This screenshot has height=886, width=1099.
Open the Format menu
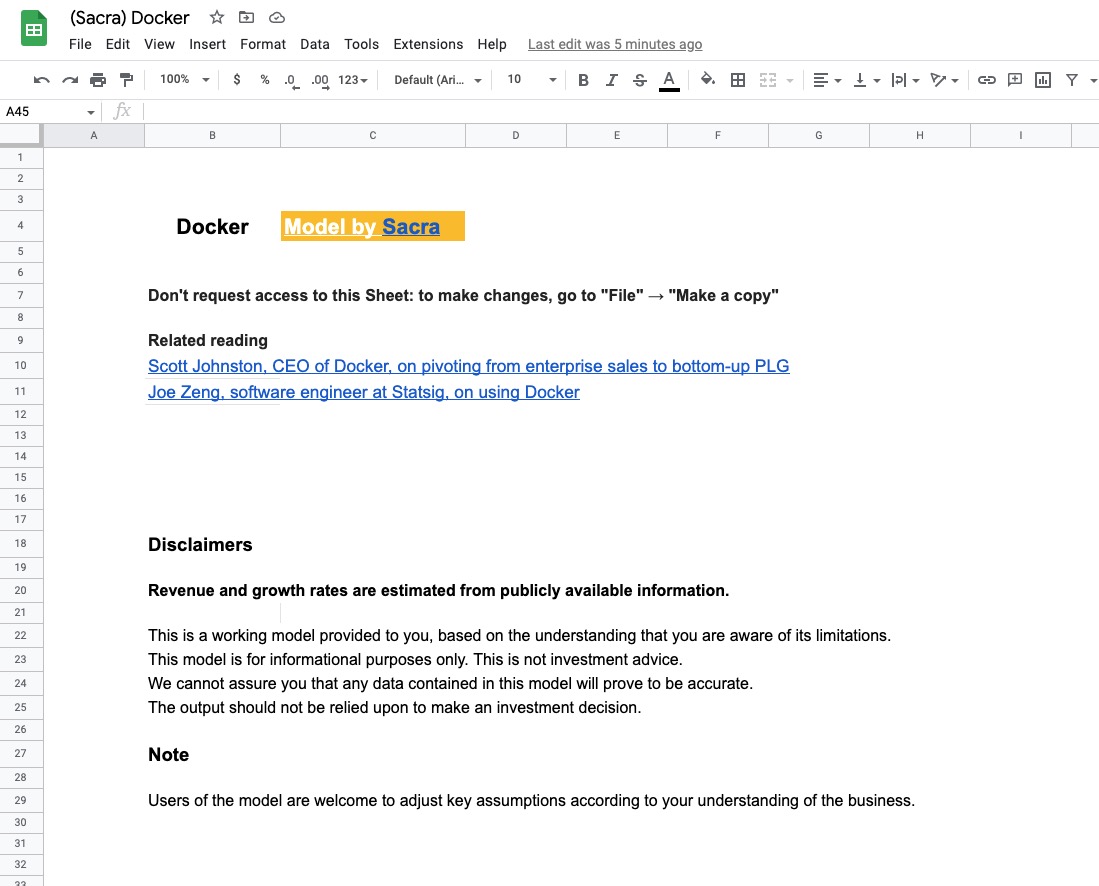(263, 44)
